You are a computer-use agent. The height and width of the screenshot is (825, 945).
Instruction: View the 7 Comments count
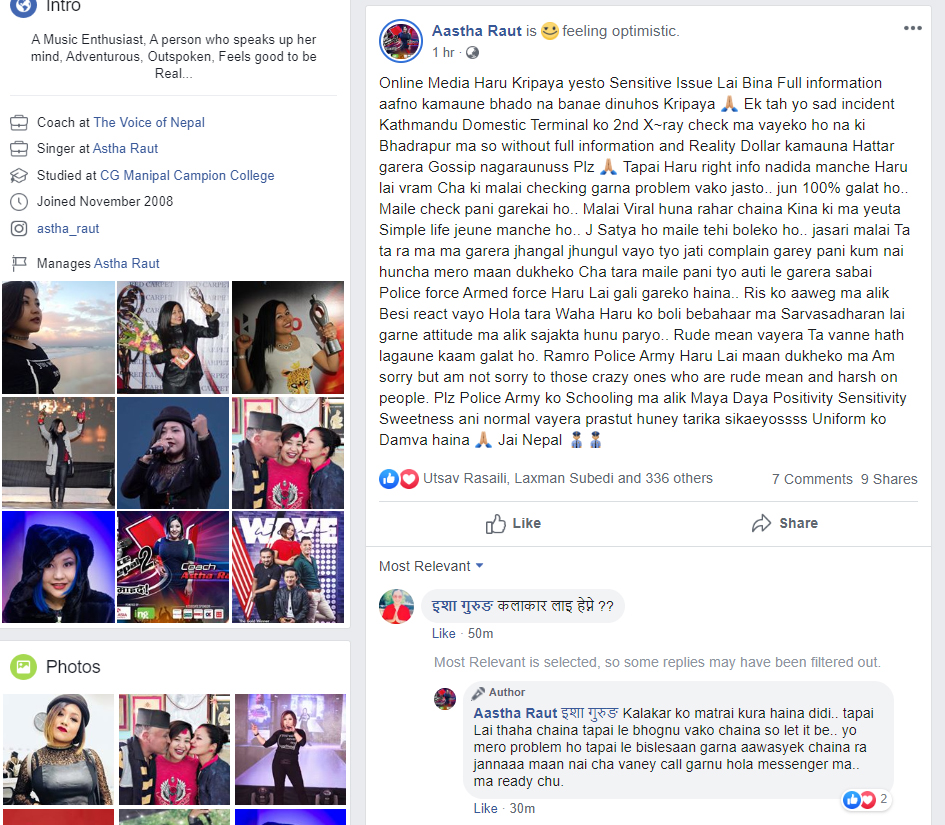(x=812, y=479)
